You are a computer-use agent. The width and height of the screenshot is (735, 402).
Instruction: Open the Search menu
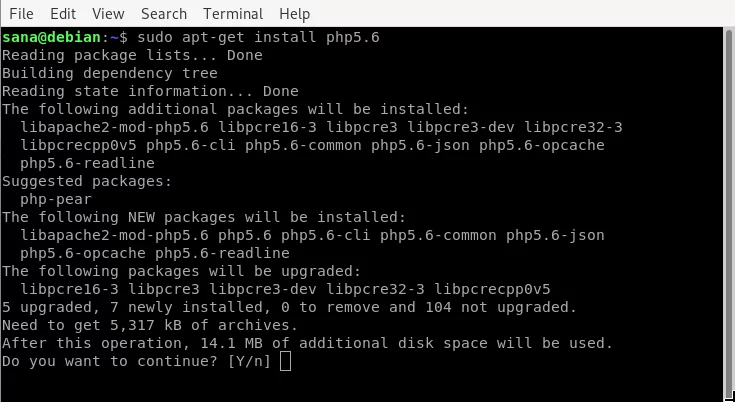[164, 14]
